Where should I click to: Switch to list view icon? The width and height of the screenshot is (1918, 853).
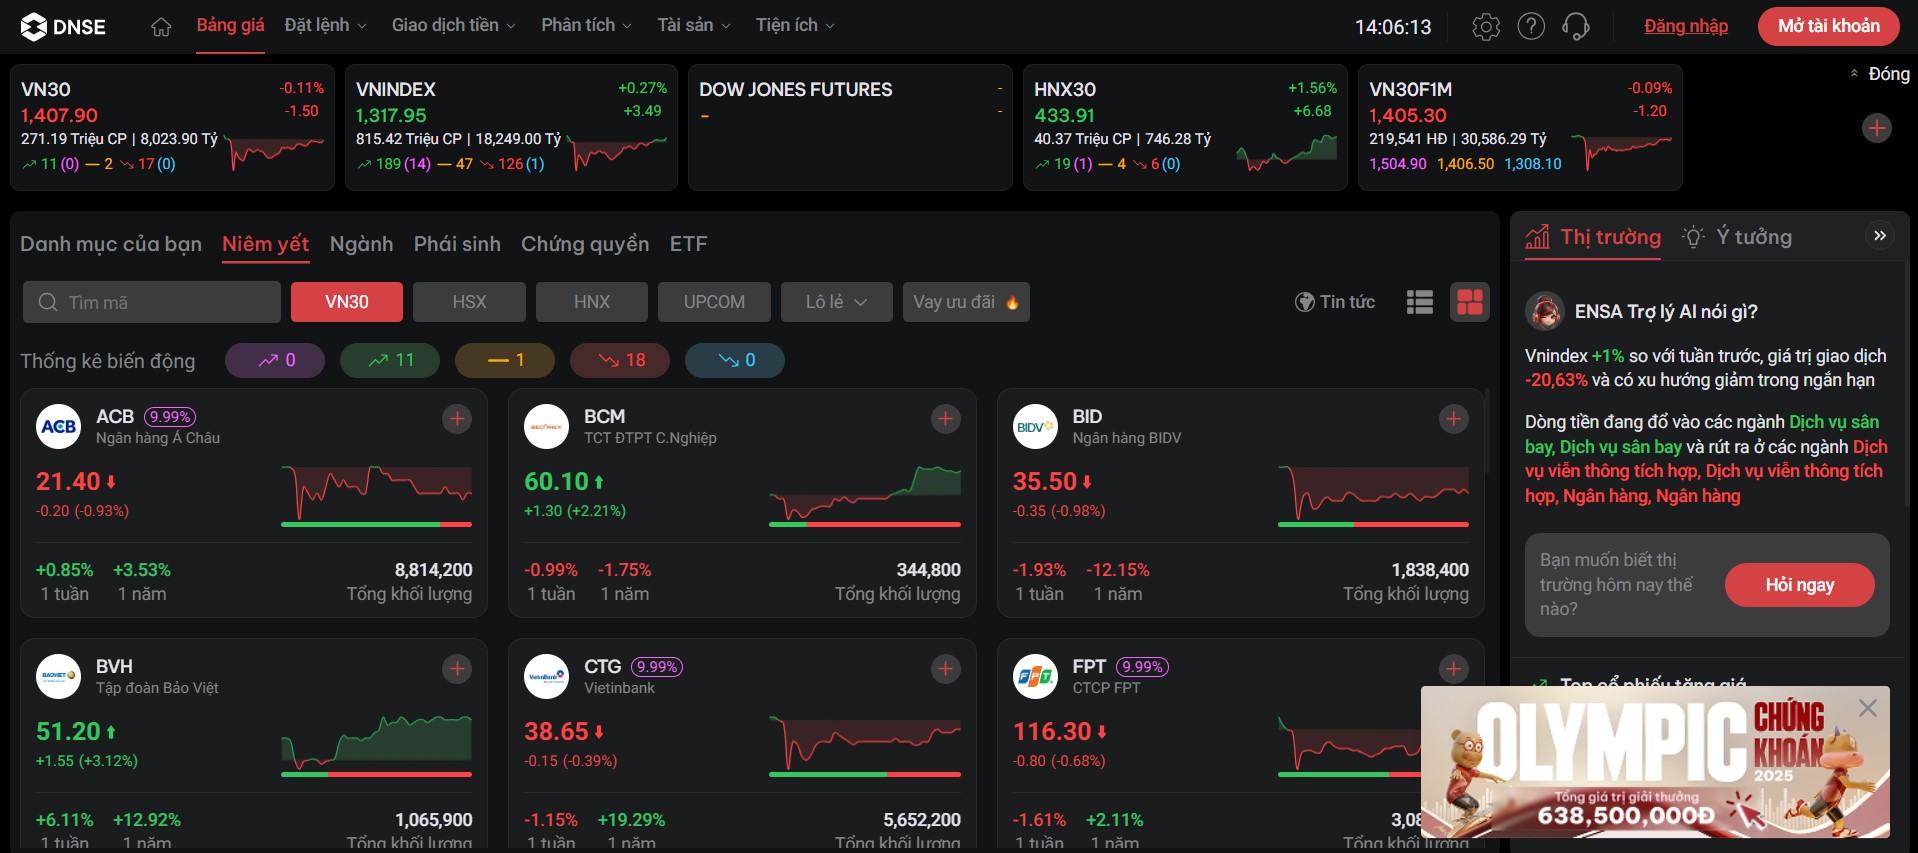(1420, 302)
